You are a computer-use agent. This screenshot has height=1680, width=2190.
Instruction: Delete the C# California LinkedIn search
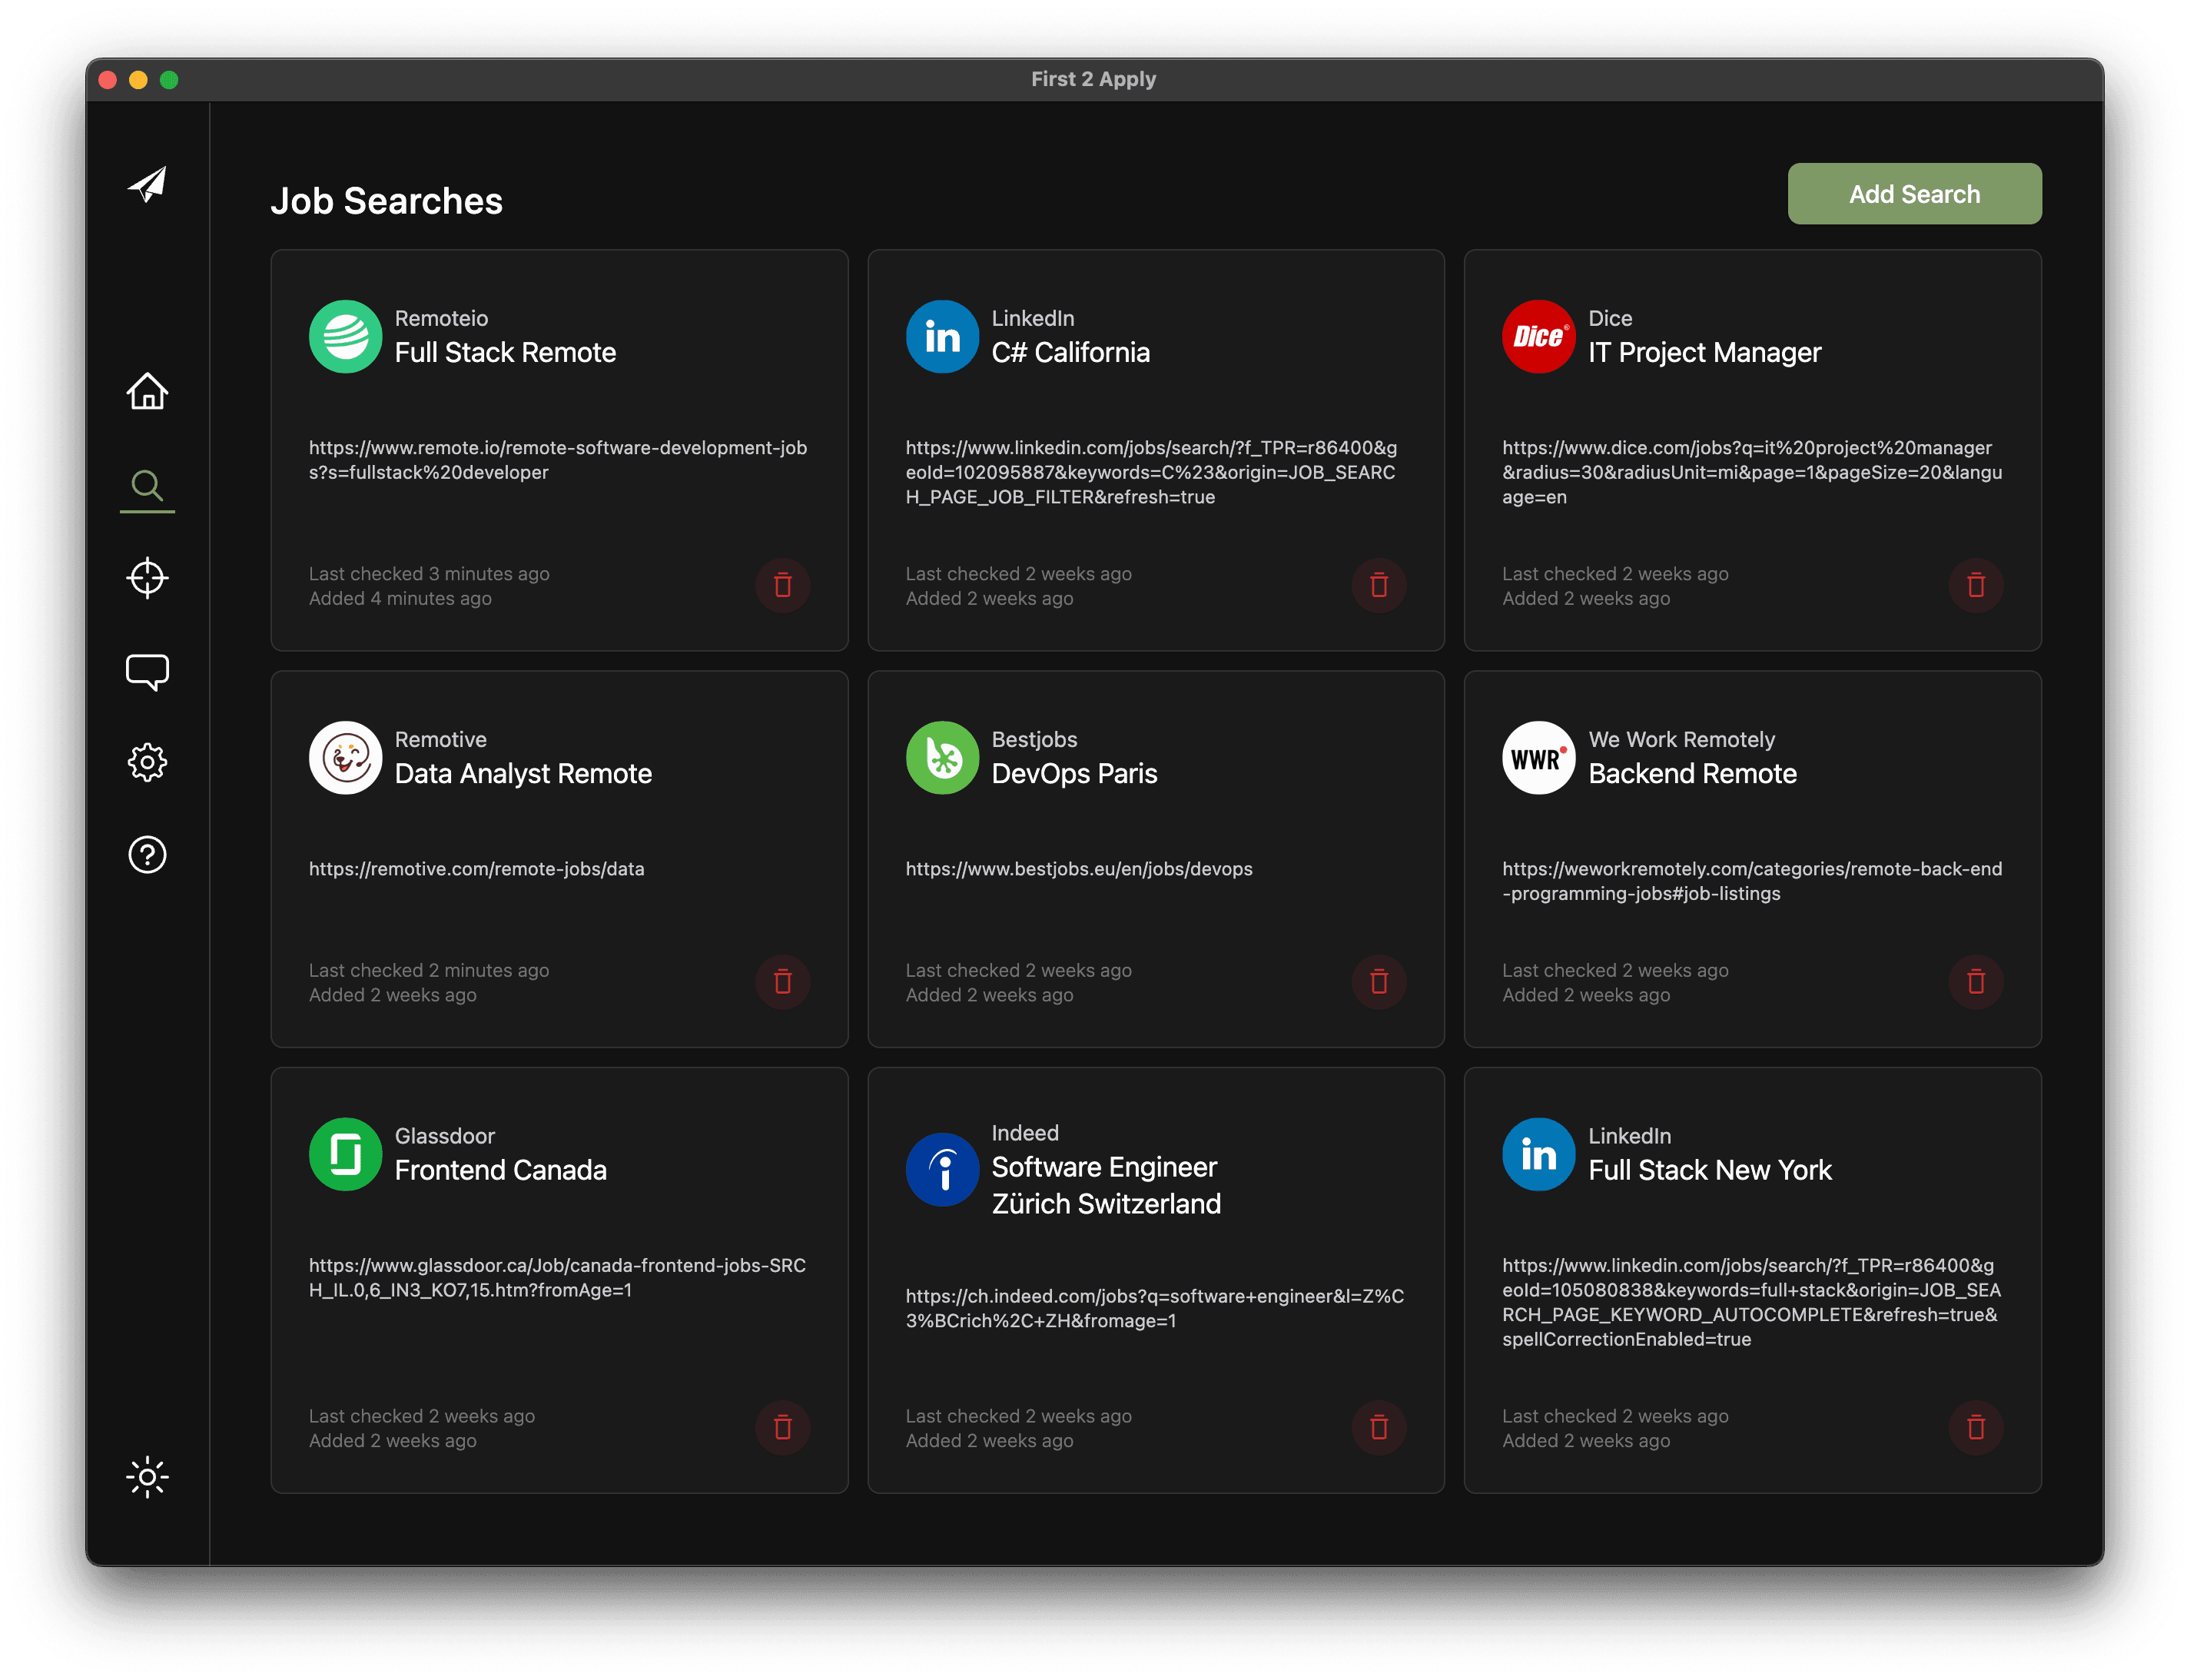click(1379, 585)
